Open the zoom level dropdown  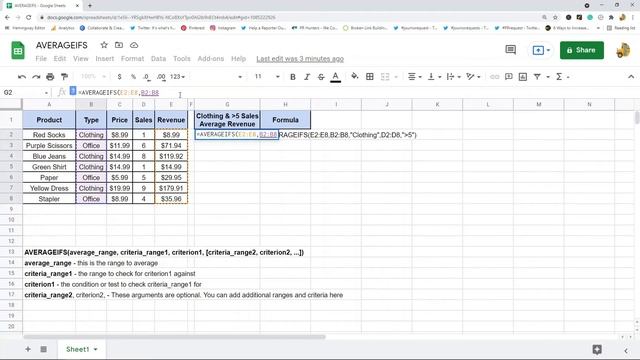coord(93,77)
